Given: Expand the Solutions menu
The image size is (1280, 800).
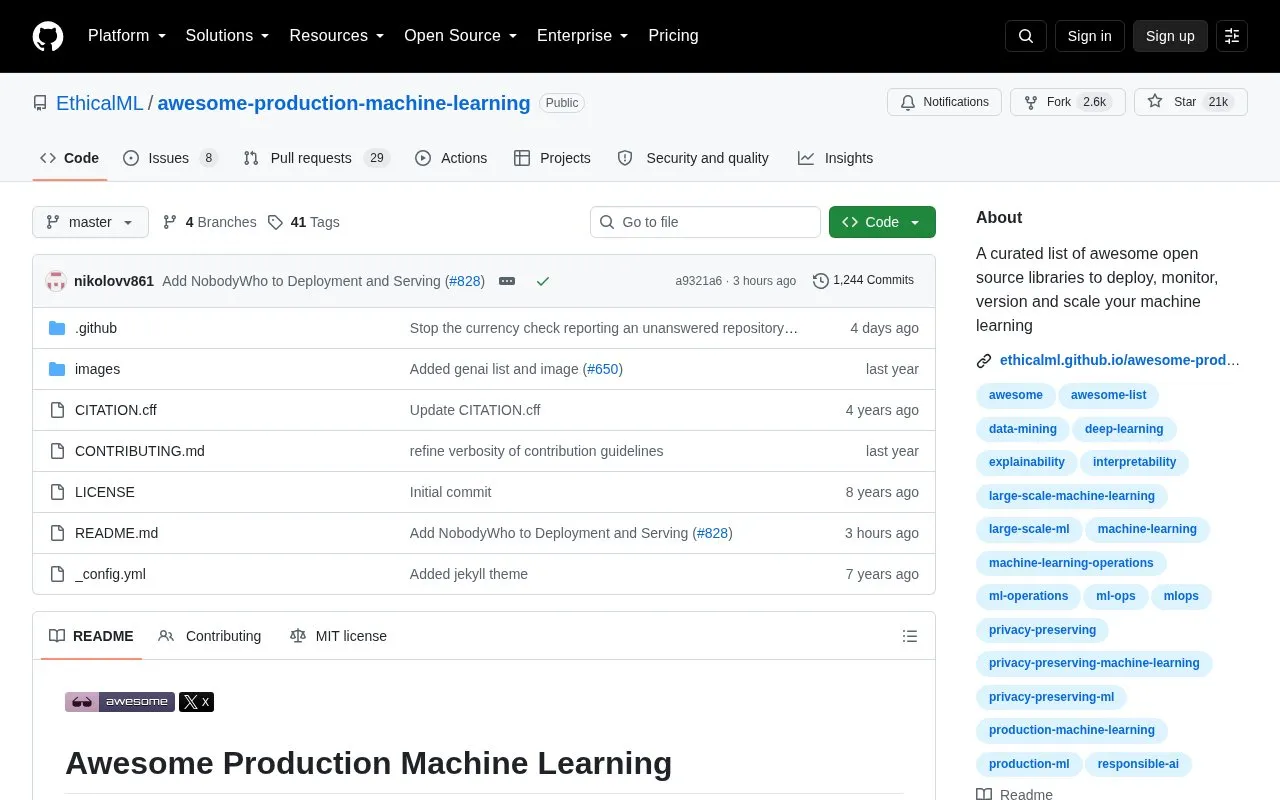Looking at the screenshot, I should [x=227, y=36].
